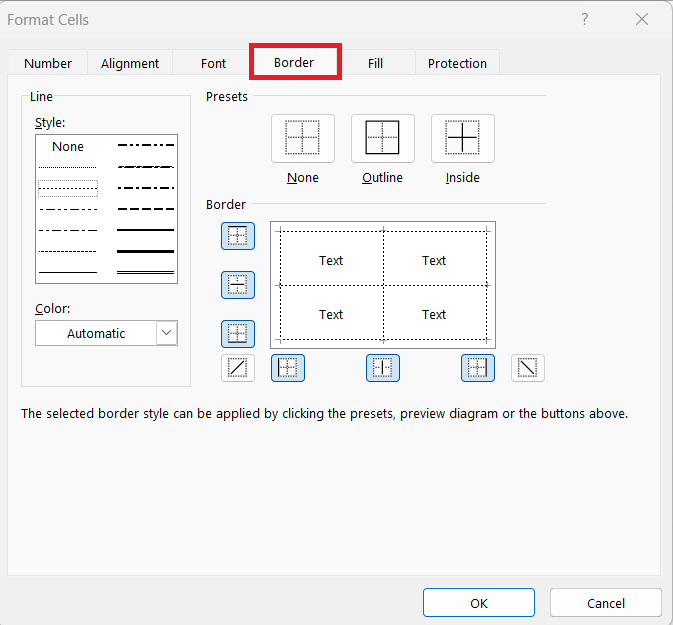Viewport: 673px width, 625px height.
Task: Select the thin dash-dot line style
Action: click(68, 231)
